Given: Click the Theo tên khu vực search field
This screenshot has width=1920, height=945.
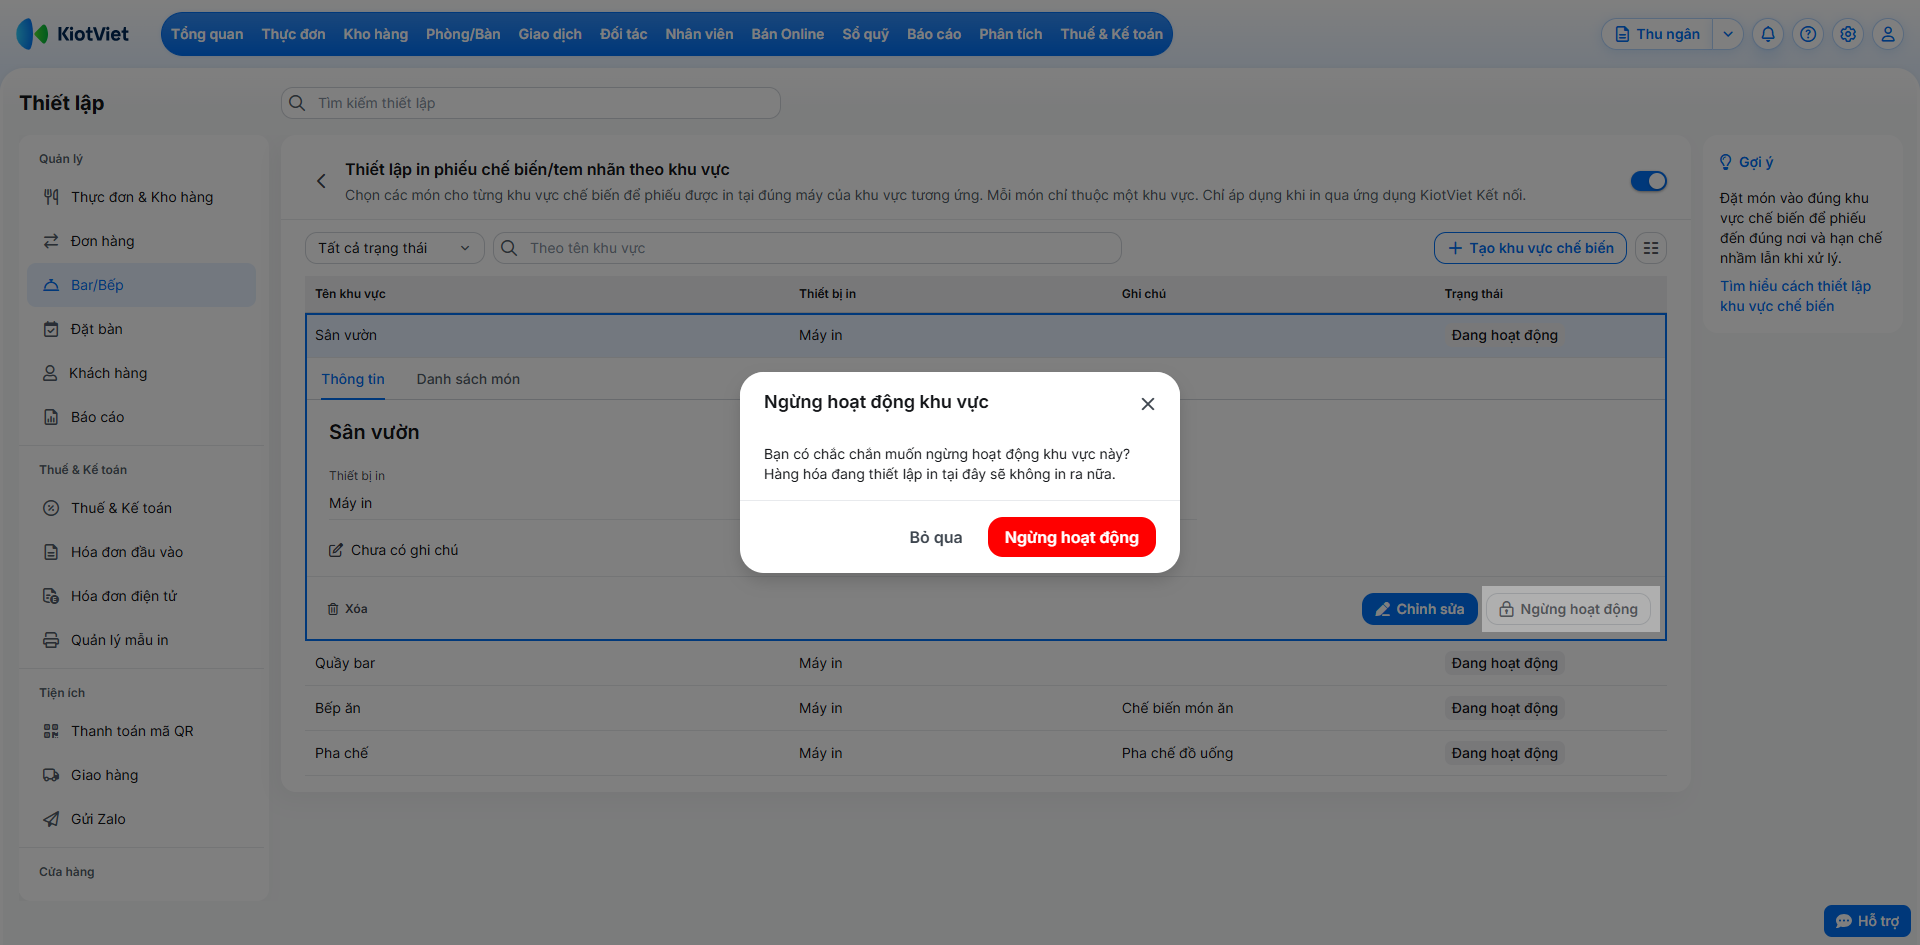Looking at the screenshot, I should [807, 248].
